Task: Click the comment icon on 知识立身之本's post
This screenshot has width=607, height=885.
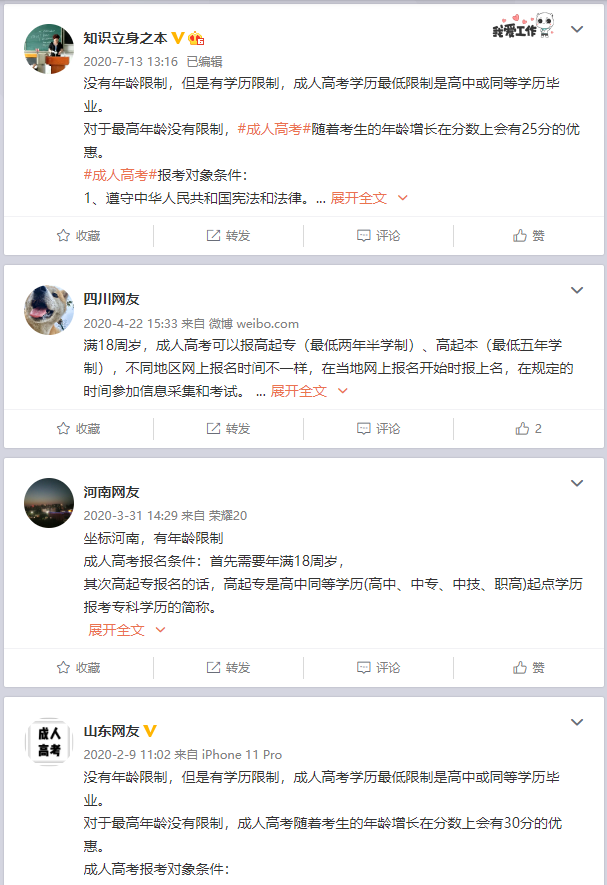Action: 364,236
